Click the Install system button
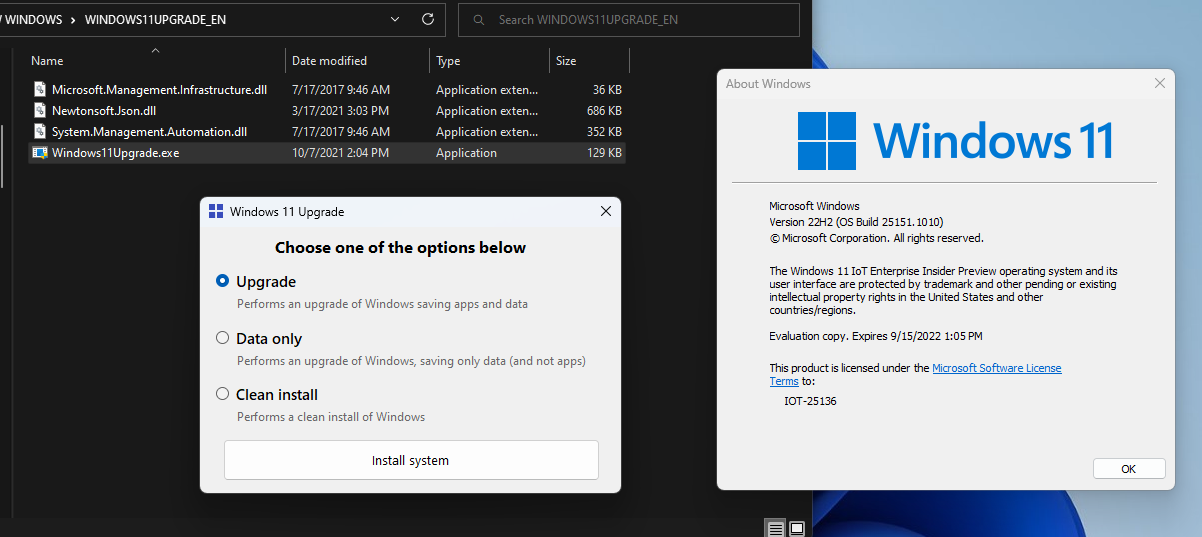 pyautogui.click(x=411, y=460)
